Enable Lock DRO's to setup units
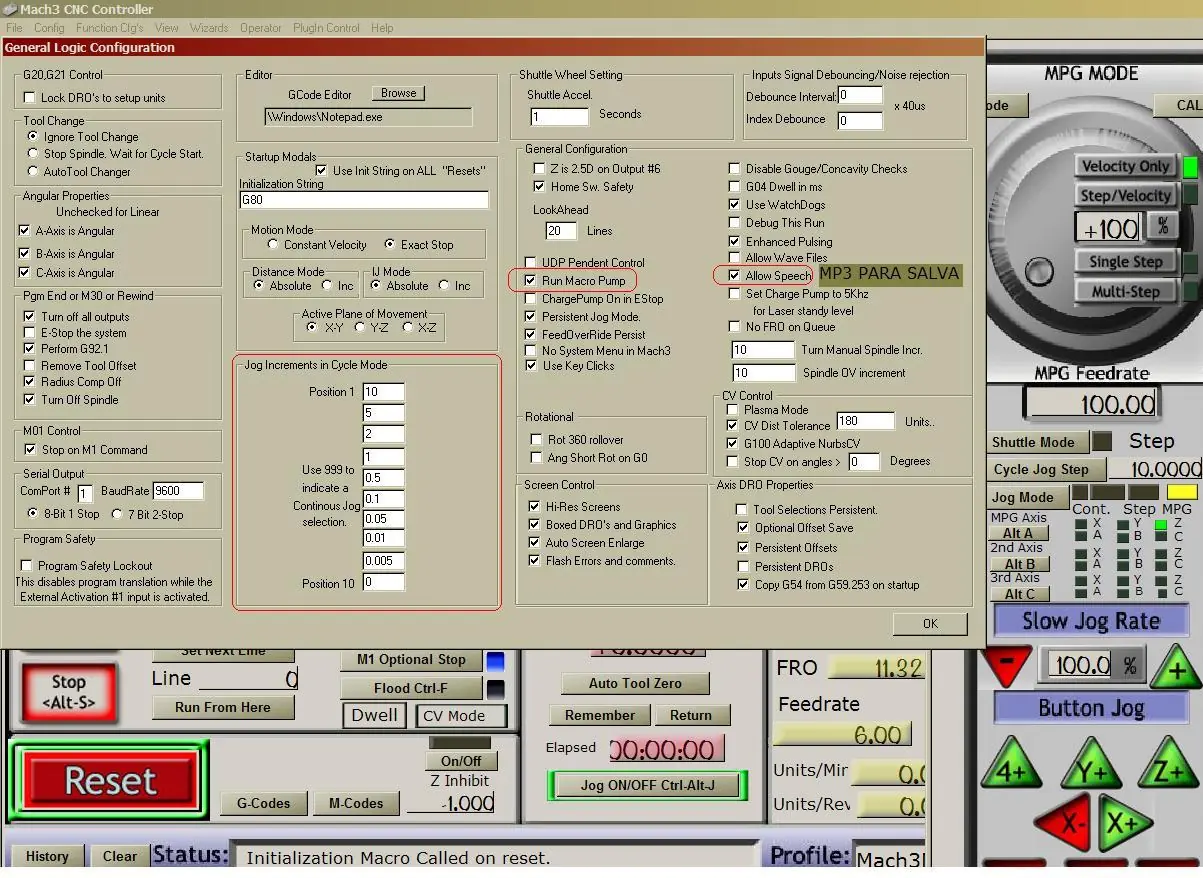The width and height of the screenshot is (1203, 878). (x=29, y=98)
